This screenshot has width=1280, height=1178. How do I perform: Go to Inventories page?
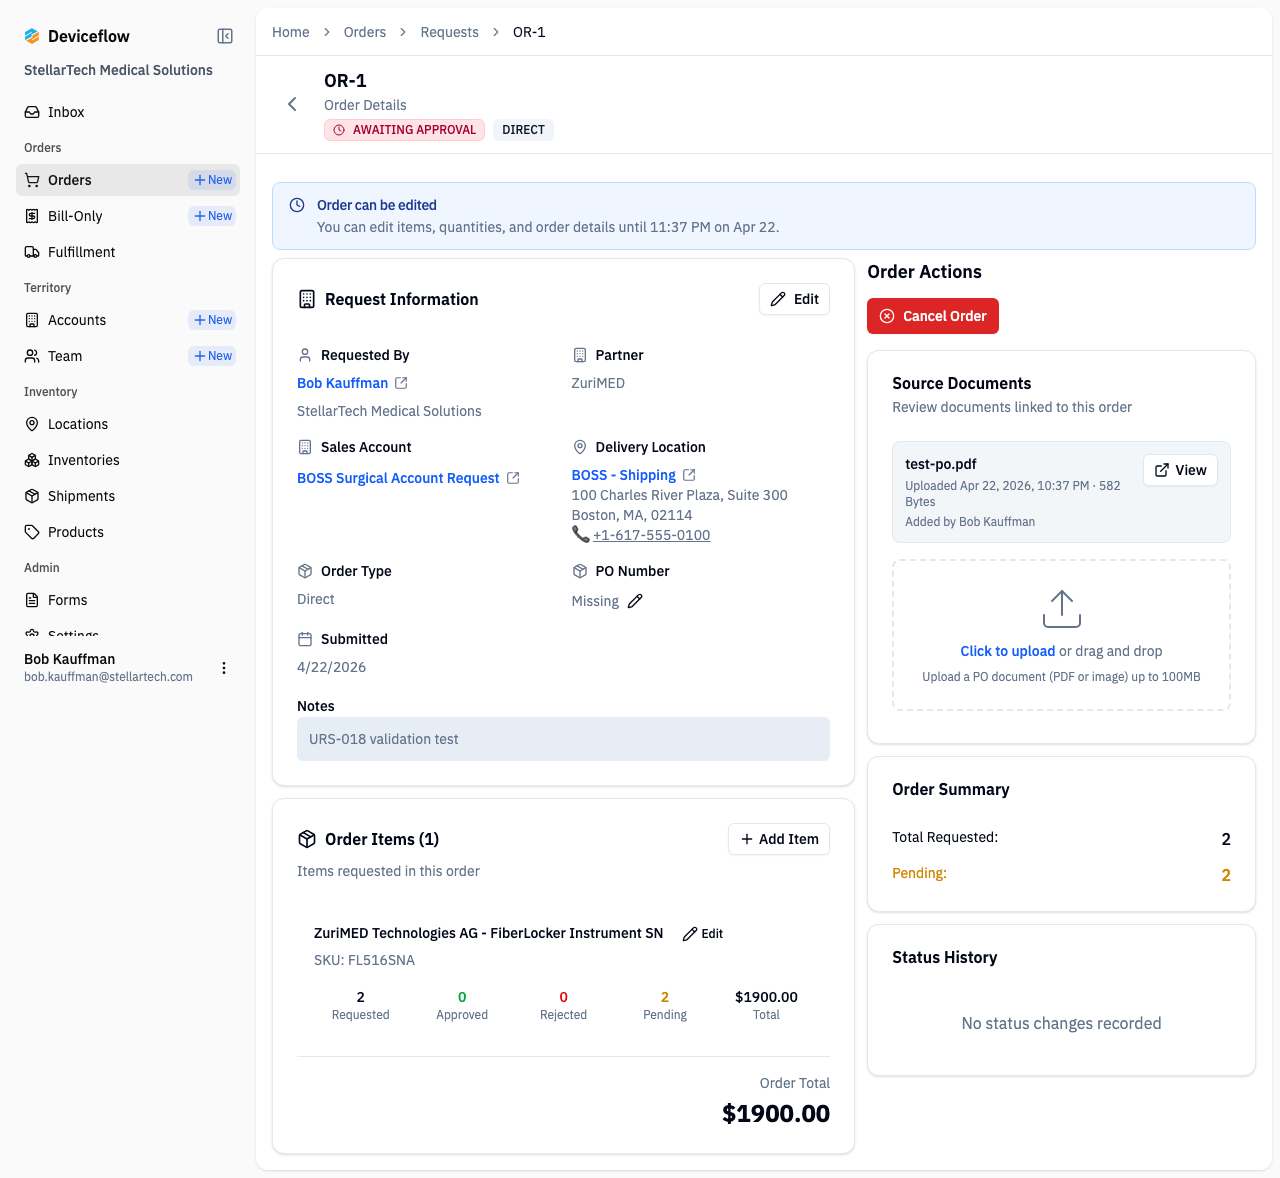point(128,460)
